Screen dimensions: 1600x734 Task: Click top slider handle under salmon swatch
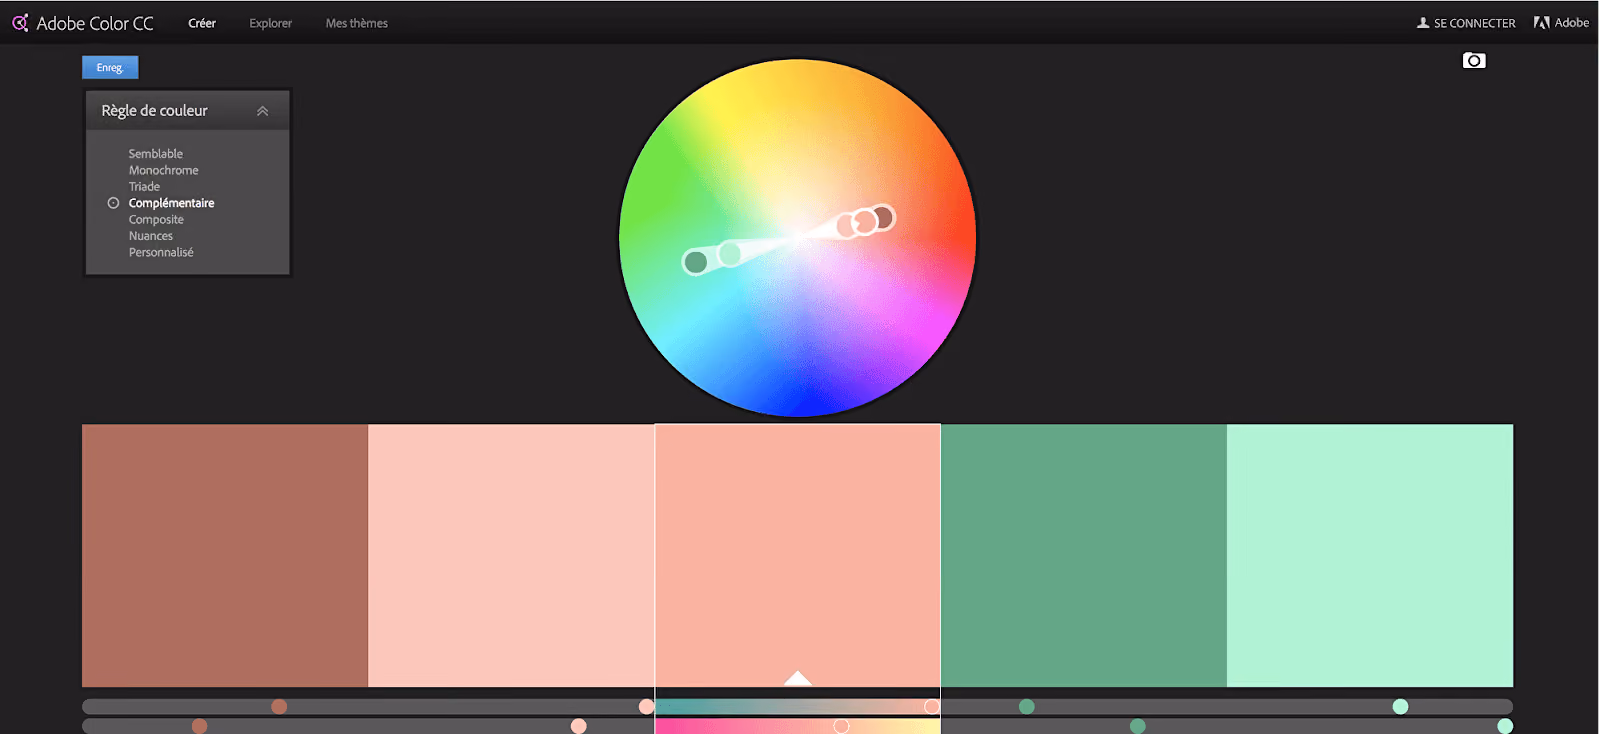[x=932, y=707]
